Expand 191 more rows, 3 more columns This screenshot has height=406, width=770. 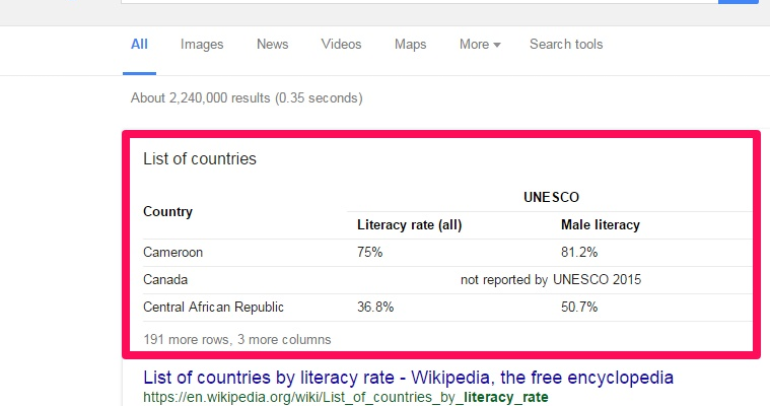pos(237,339)
